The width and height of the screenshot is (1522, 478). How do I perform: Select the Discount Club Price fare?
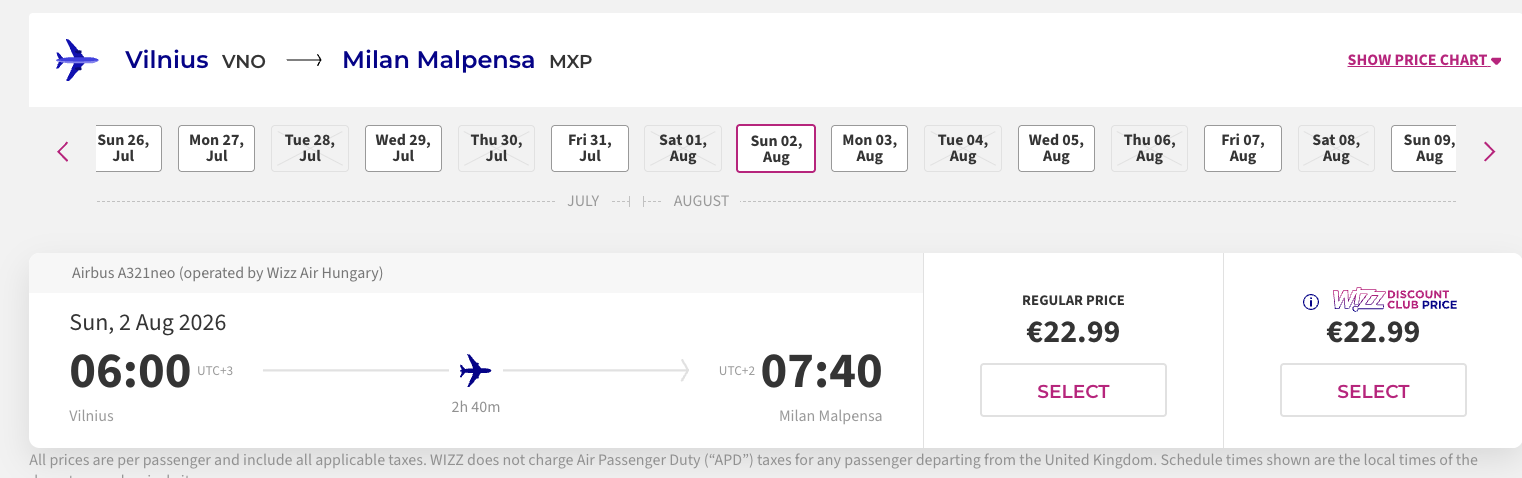1373,390
